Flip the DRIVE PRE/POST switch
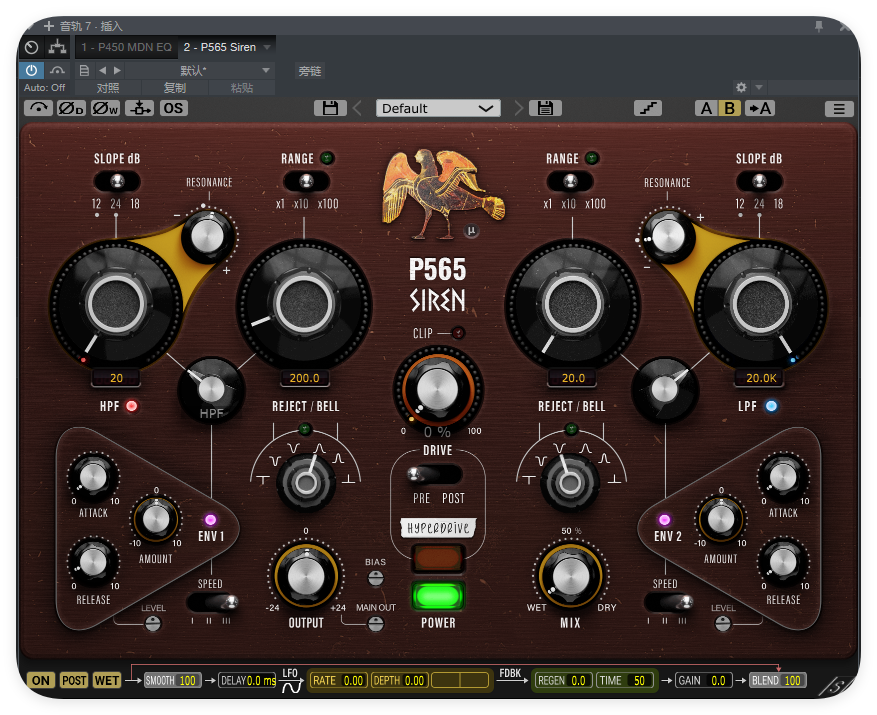 435,474
